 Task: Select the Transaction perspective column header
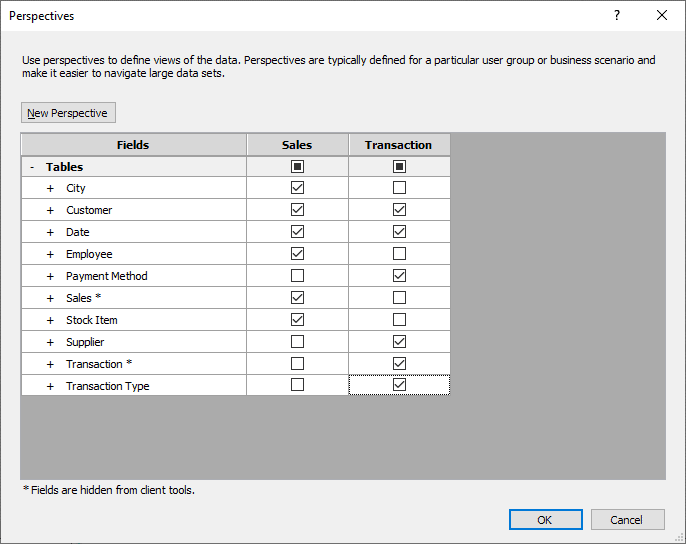[399, 145]
